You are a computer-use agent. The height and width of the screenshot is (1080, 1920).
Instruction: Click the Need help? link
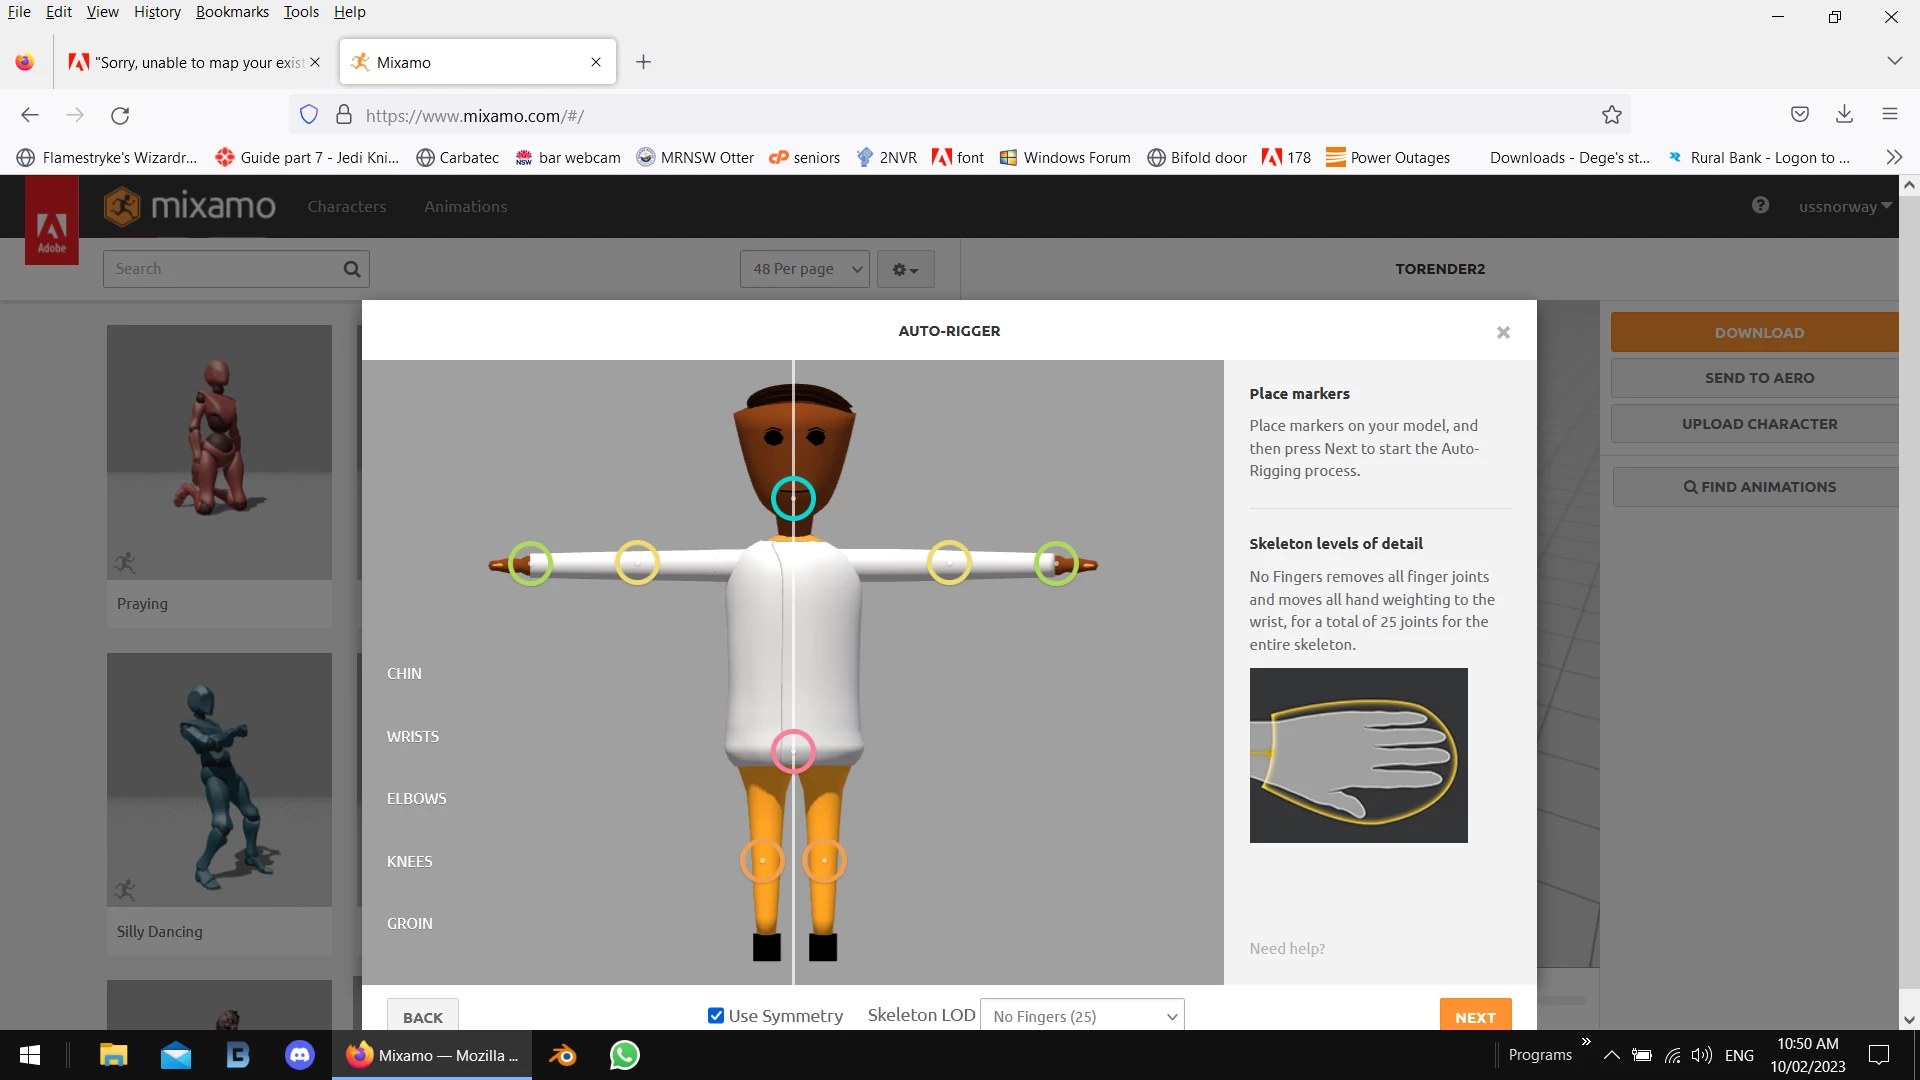(x=1286, y=948)
